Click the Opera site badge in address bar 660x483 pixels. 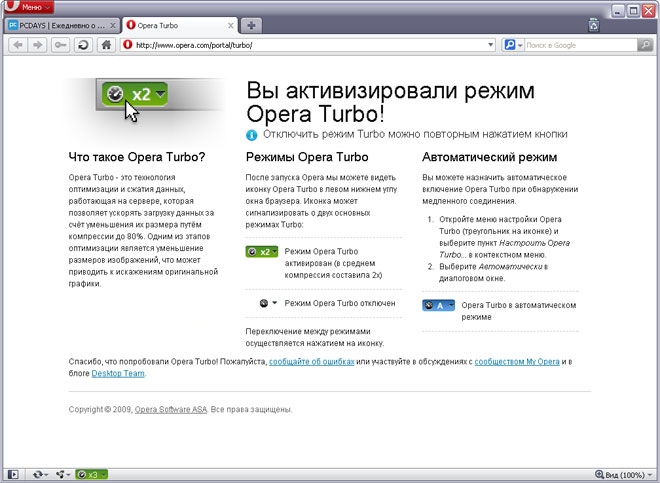pos(128,45)
